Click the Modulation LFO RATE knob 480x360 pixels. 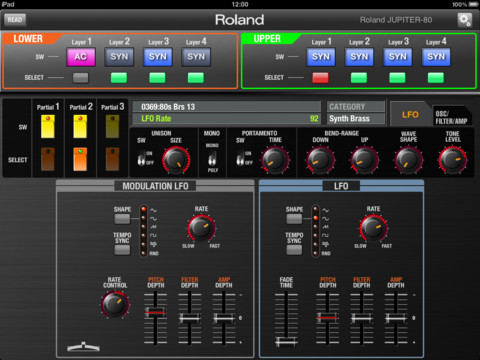click(201, 229)
